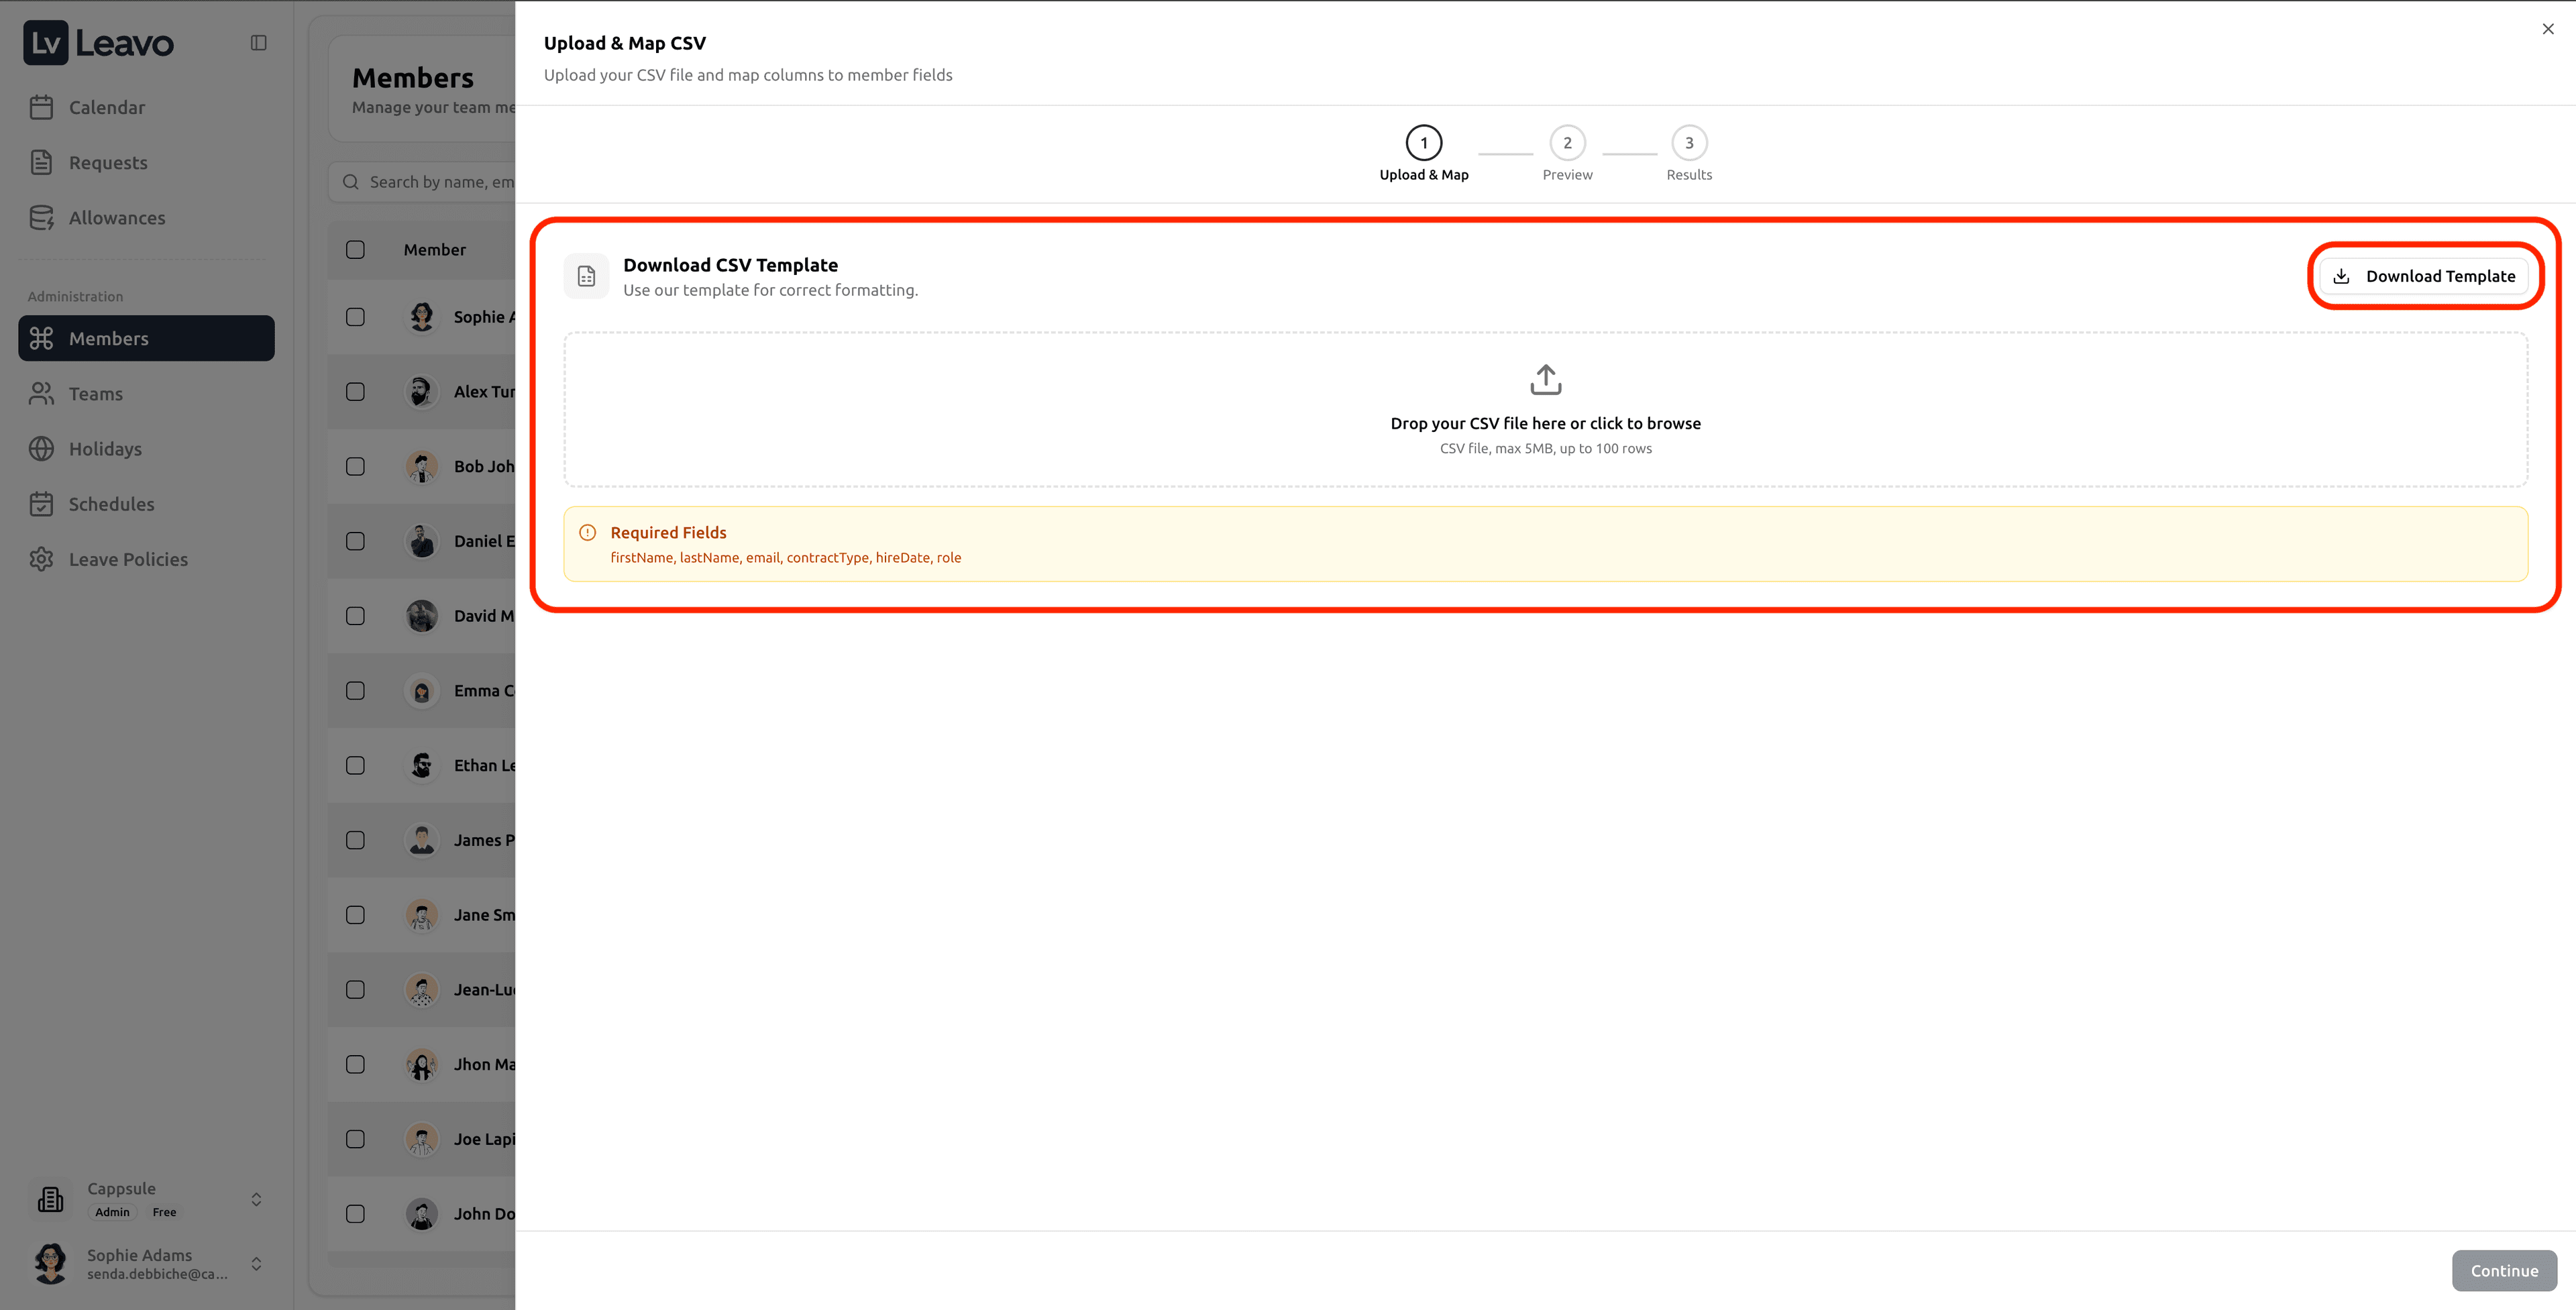Open the Calendar page from the sidebar
2576x1310 pixels.
pos(106,107)
